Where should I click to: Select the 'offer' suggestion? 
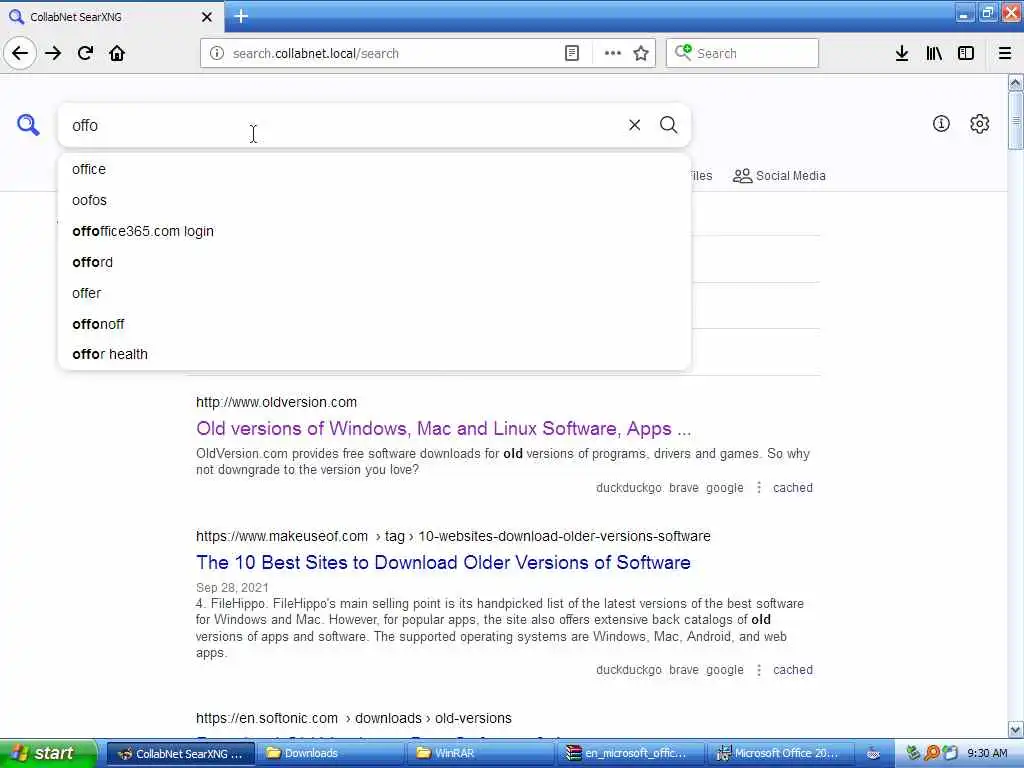click(374, 293)
